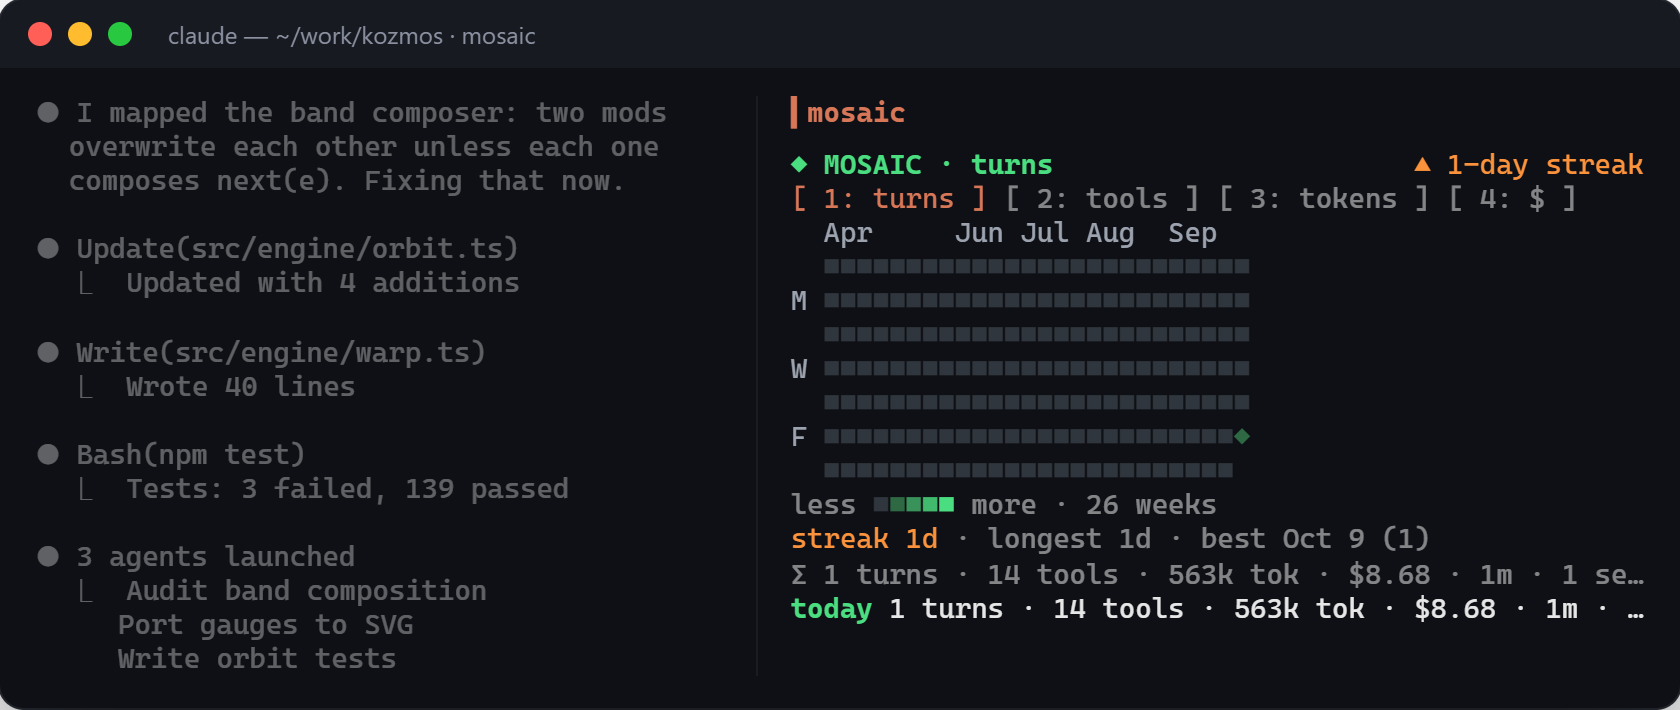Click the 'Jun' month label
Image resolution: width=1680 pixels, height=710 pixels.
point(979,234)
